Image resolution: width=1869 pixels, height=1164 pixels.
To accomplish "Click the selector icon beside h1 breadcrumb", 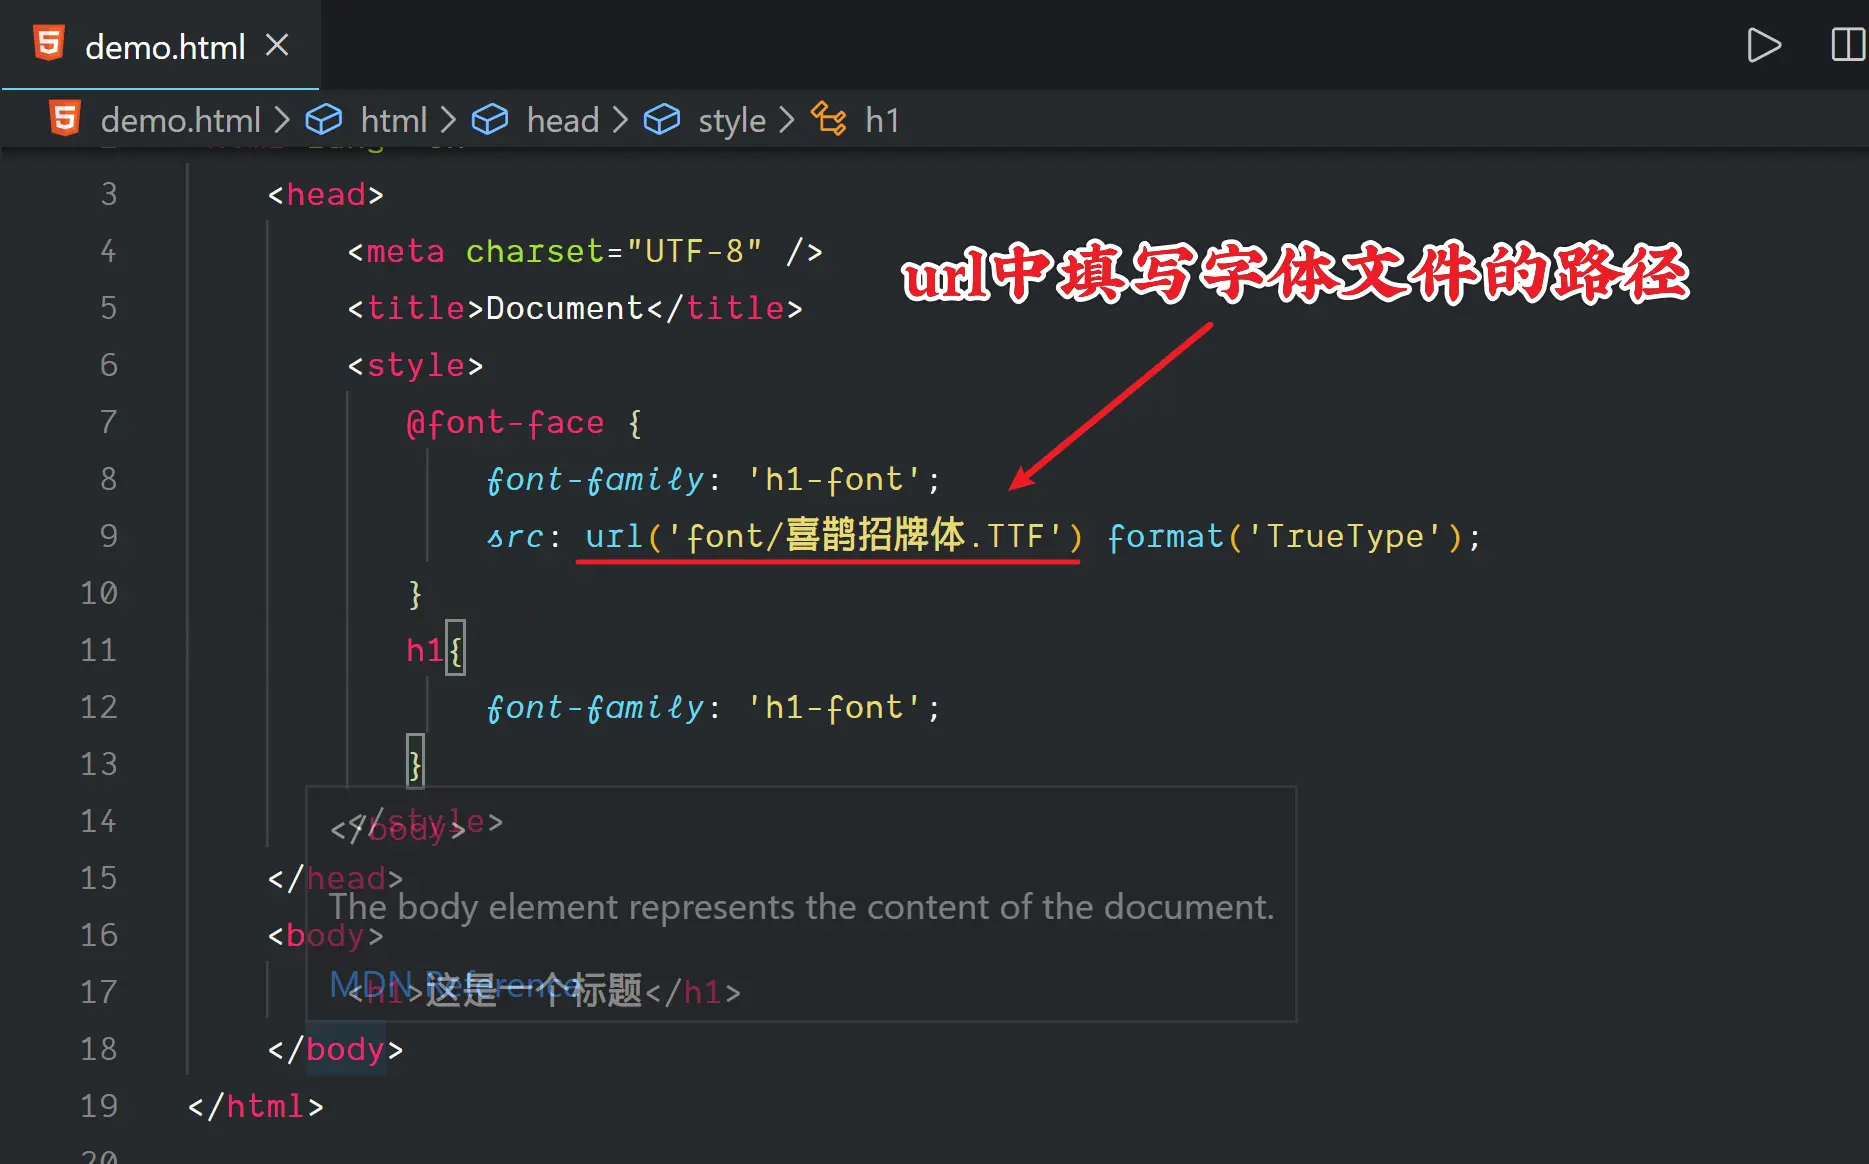I will tap(829, 118).
